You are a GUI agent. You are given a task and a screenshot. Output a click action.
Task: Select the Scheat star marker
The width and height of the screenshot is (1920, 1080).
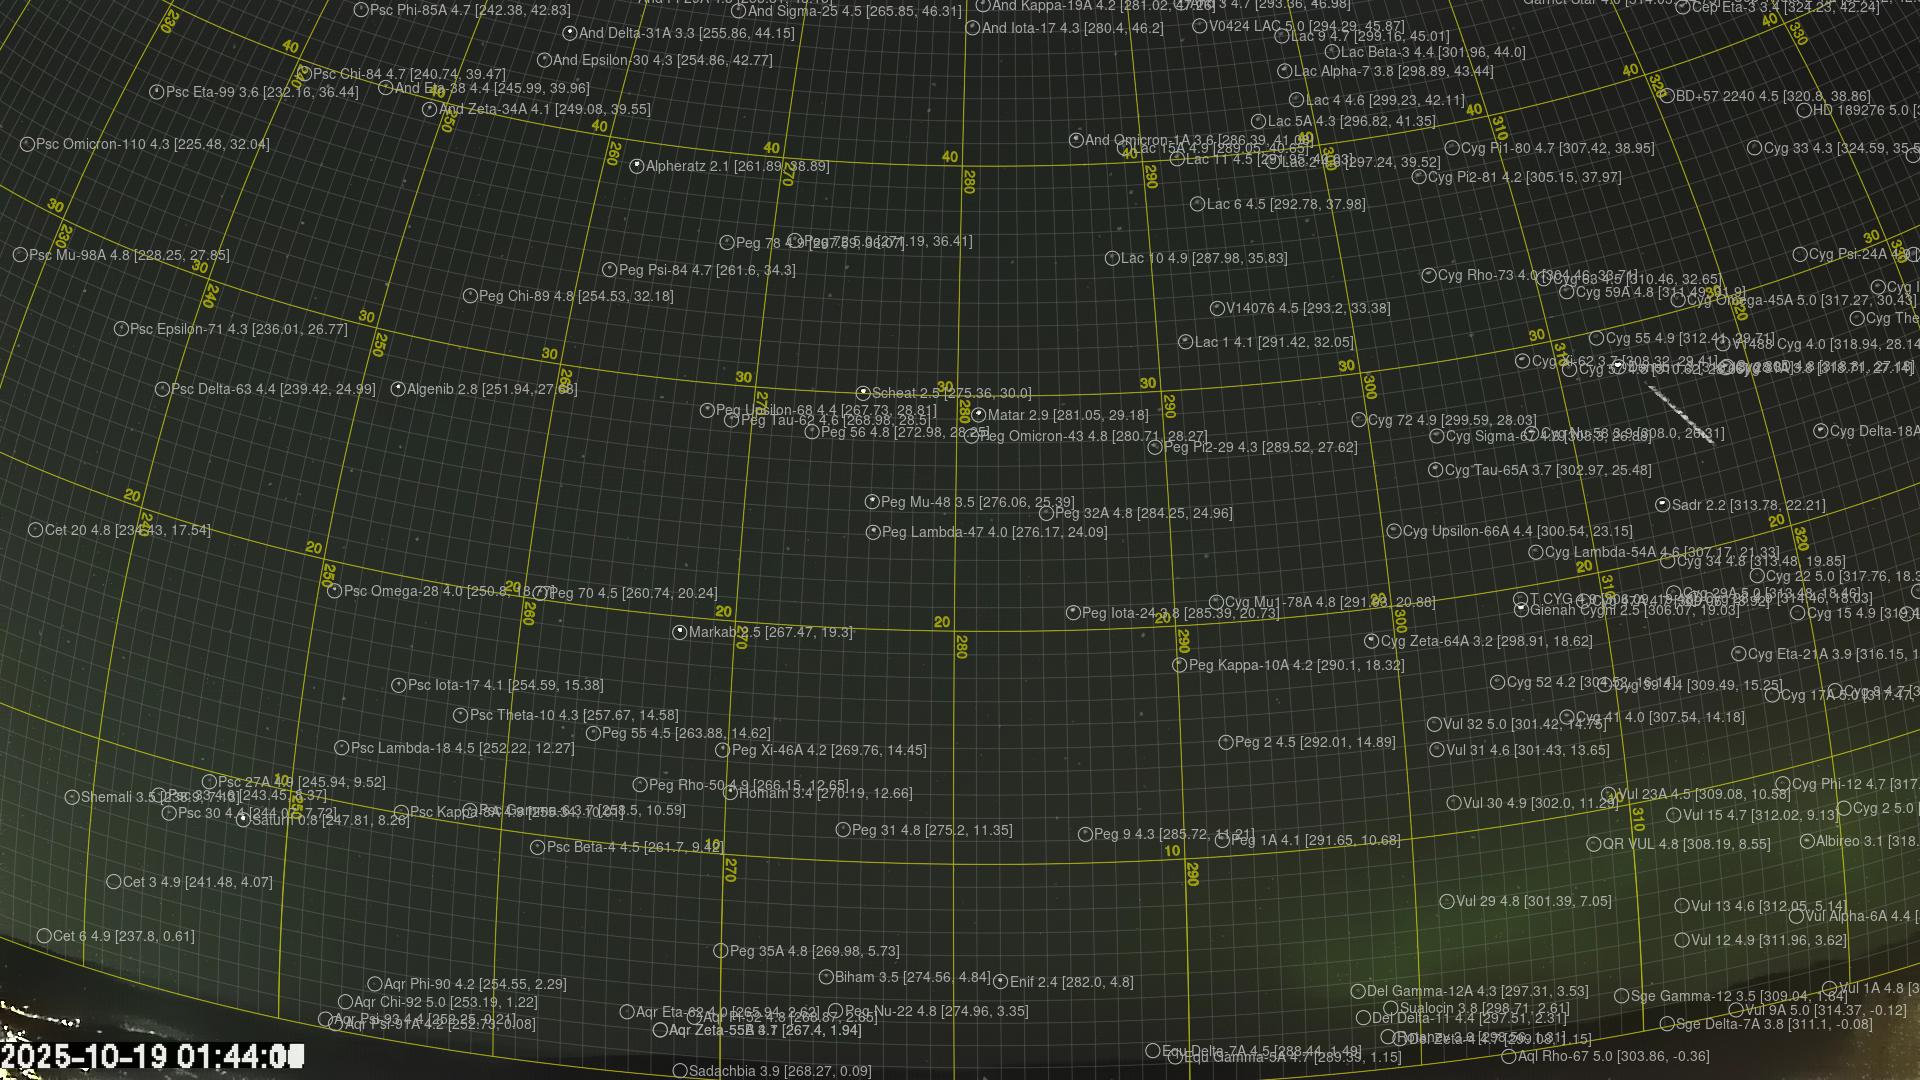click(863, 394)
